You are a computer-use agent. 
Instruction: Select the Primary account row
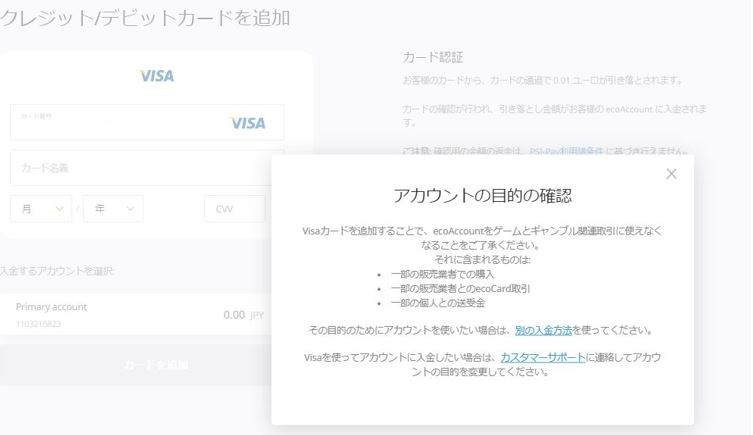(x=136, y=314)
